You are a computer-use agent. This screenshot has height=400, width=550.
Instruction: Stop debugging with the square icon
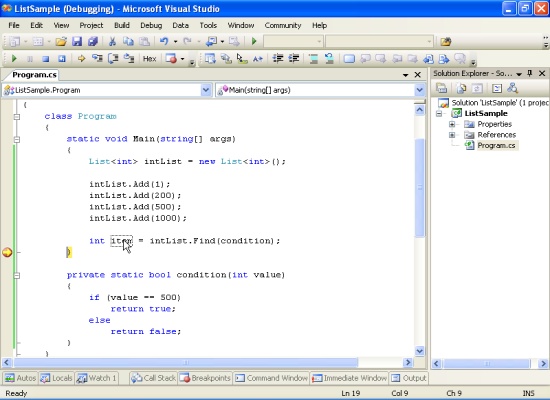click(46, 59)
